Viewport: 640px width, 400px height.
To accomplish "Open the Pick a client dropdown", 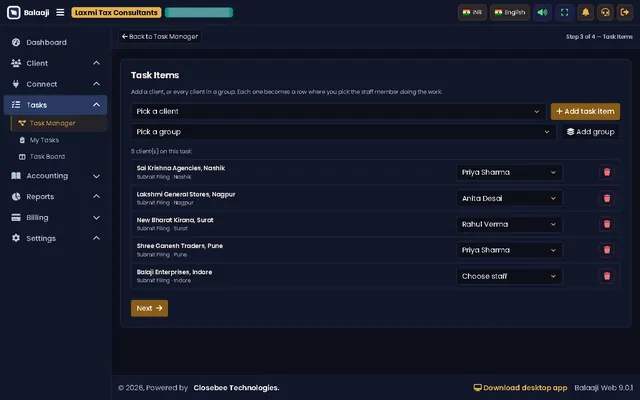I will pos(338,111).
